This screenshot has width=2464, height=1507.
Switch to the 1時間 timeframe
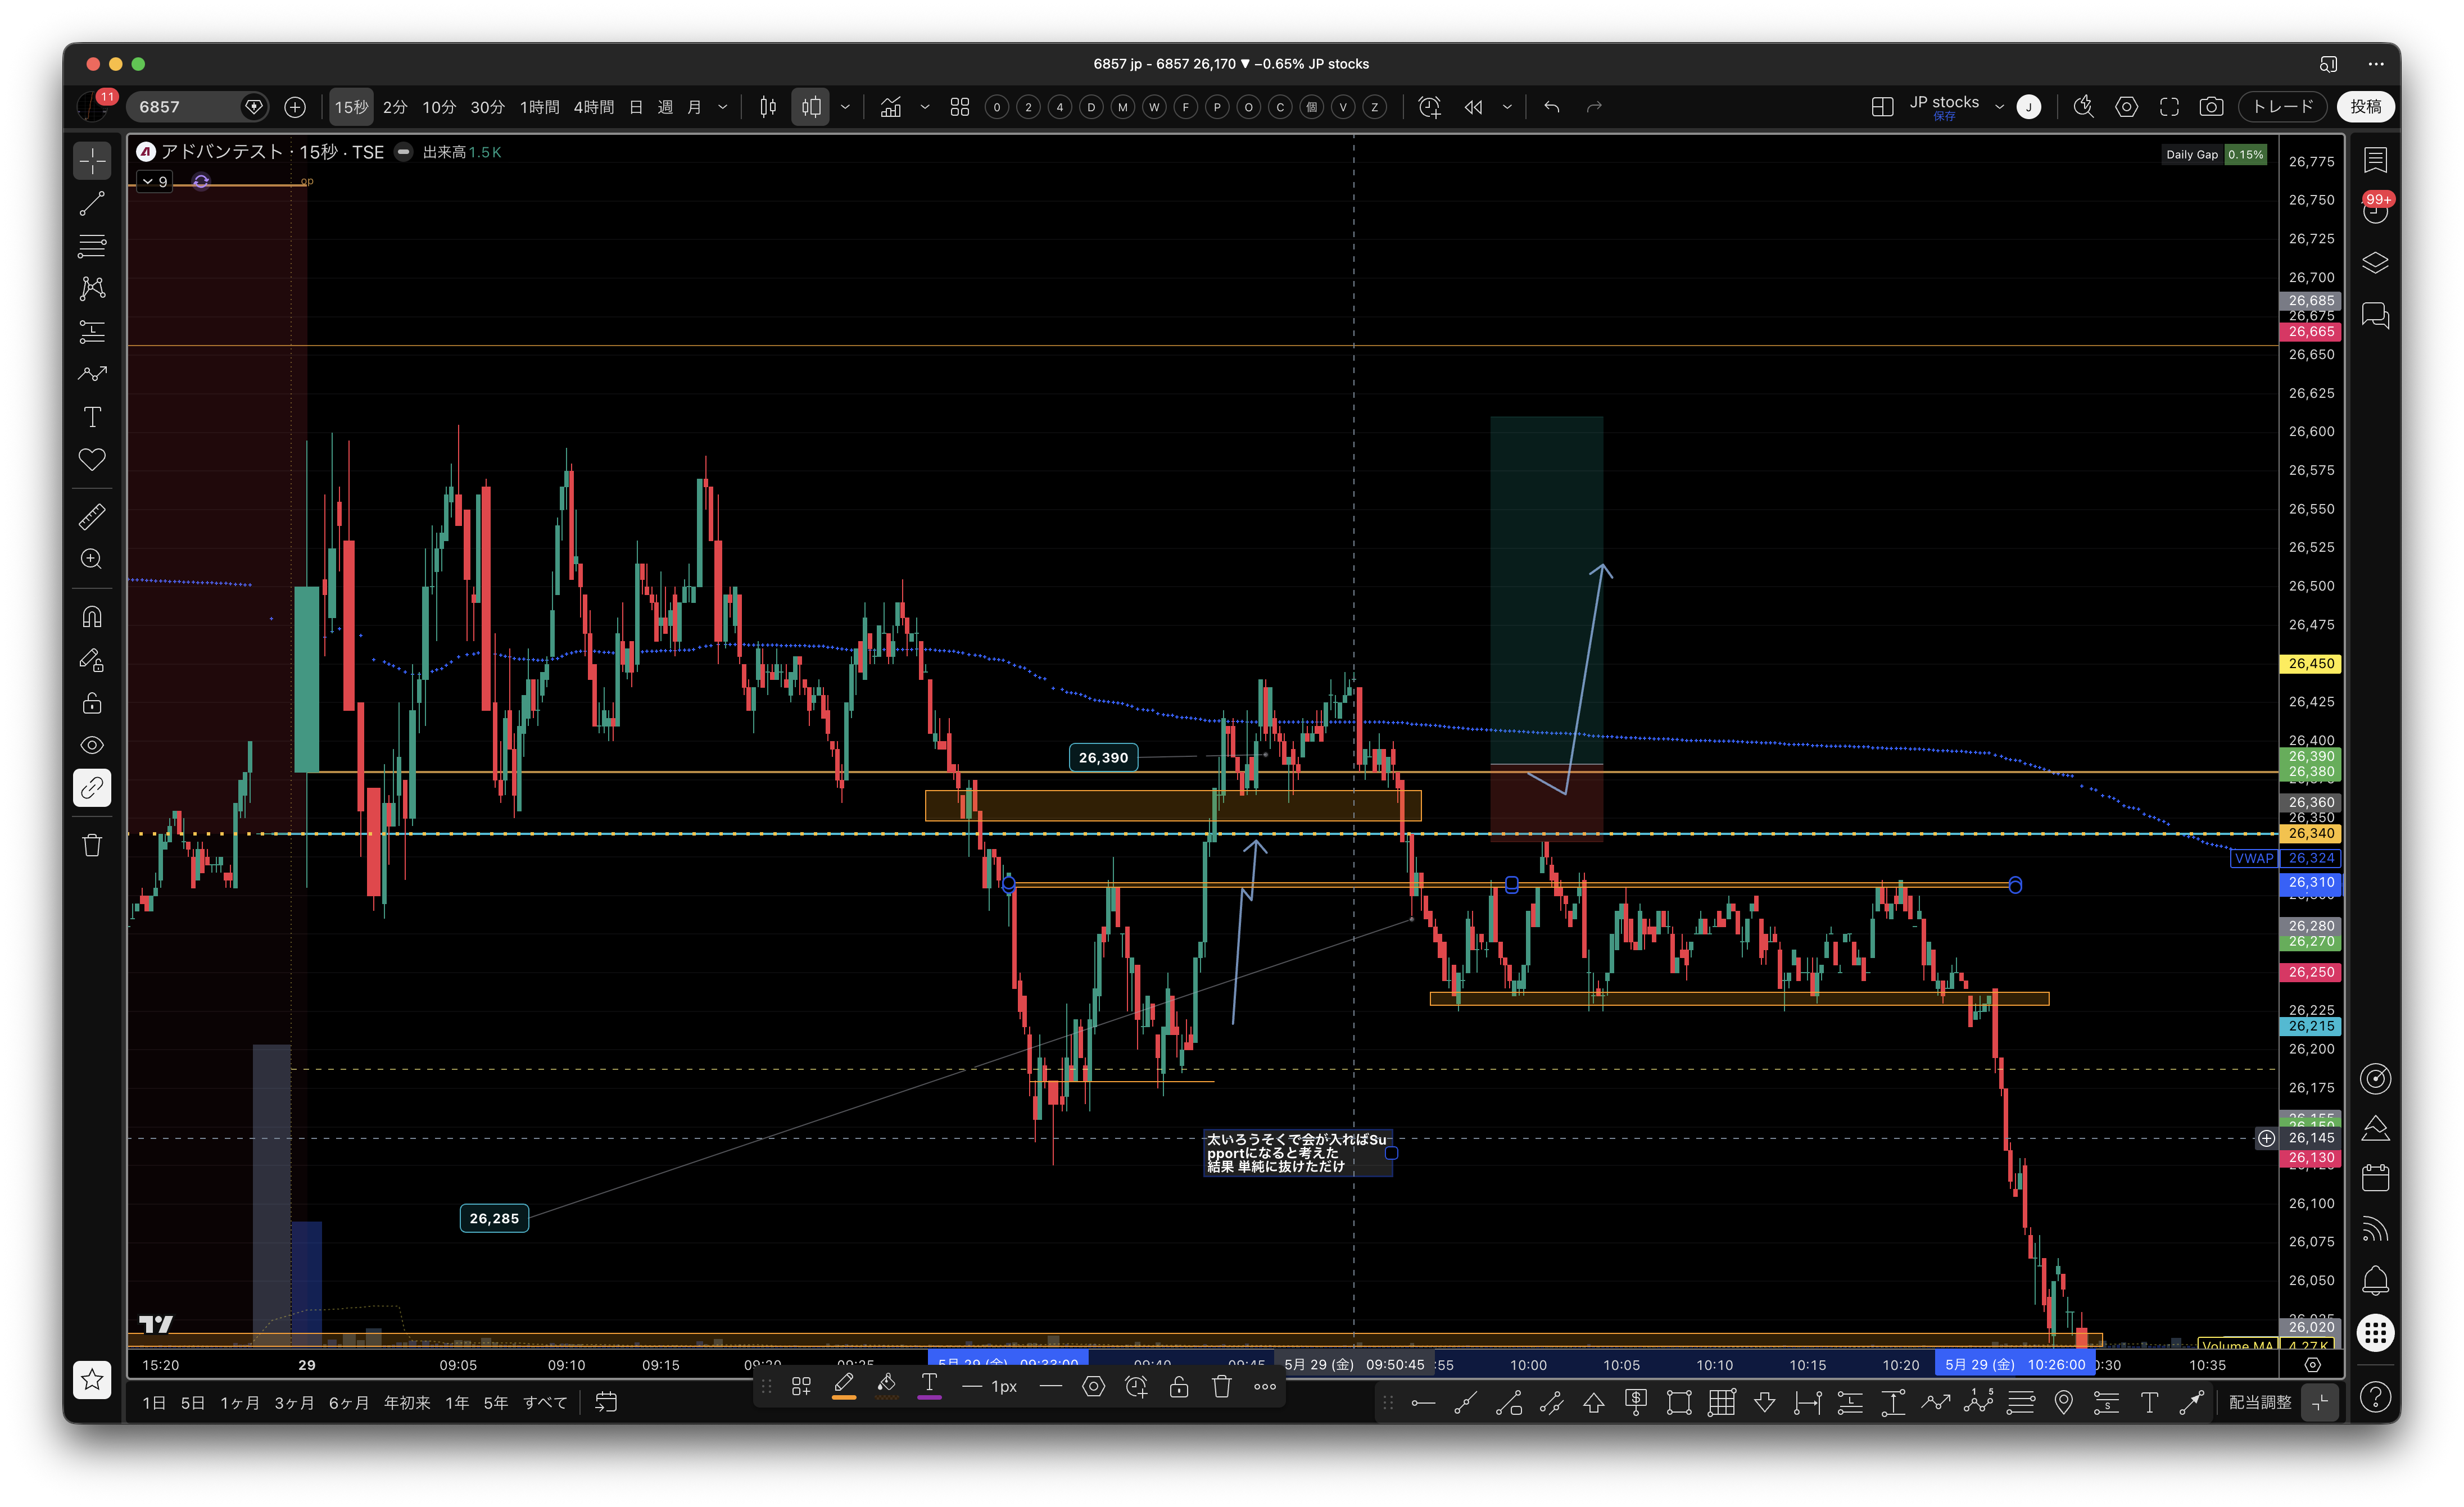tap(539, 107)
